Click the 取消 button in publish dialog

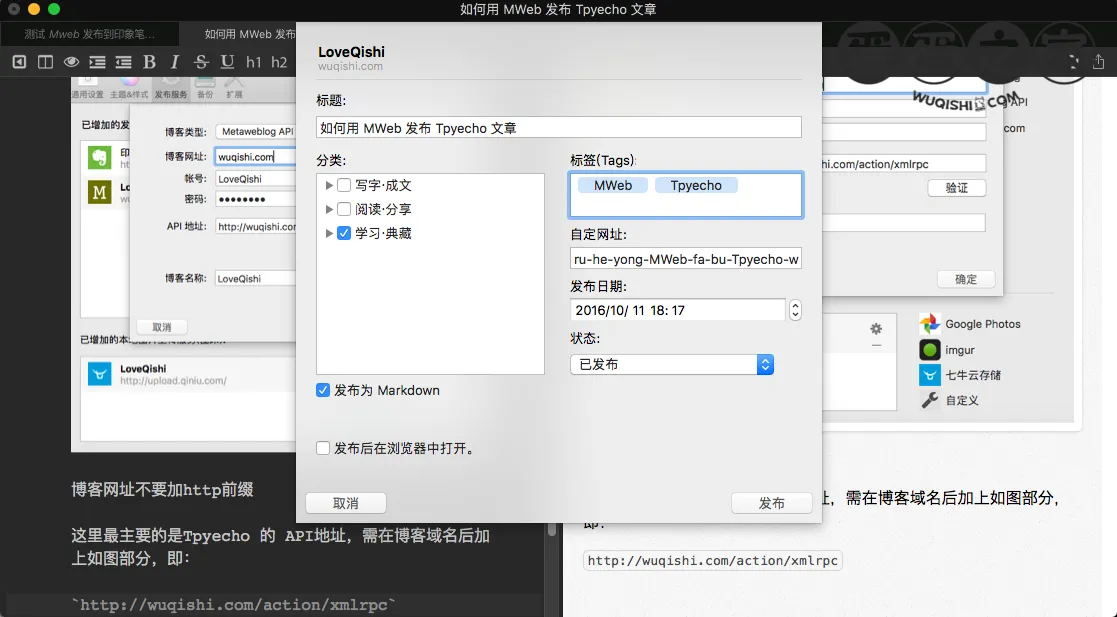tap(346, 503)
